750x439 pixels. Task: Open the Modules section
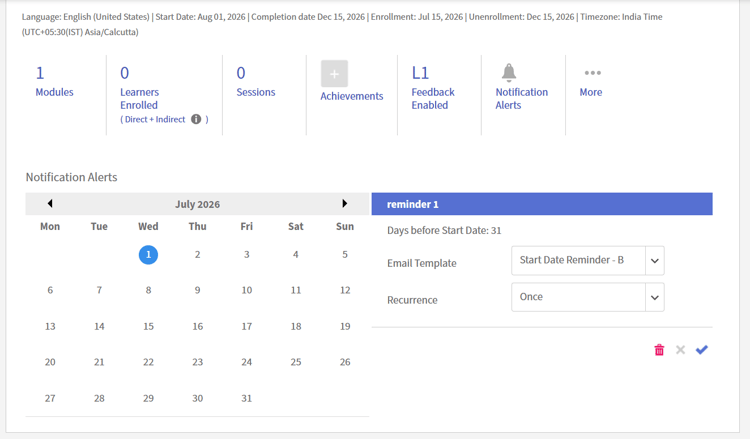pos(55,92)
